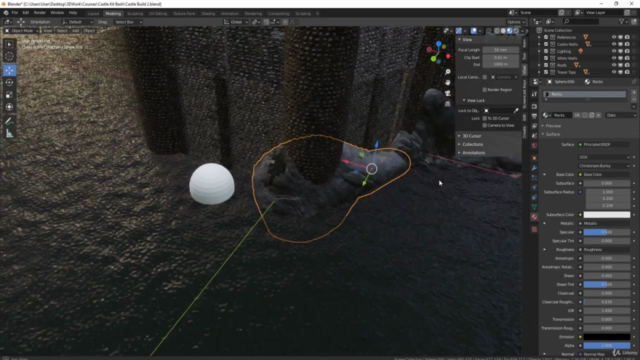This screenshot has width=640, height=360.
Task: Toggle perspective/orthographic grid icon
Action: click(448, 104)
